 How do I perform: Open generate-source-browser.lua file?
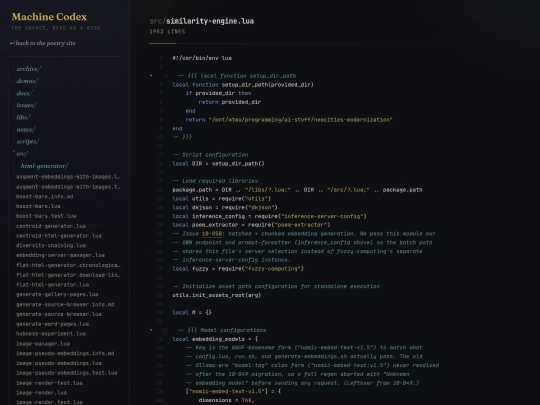click(x=59, y=314)
